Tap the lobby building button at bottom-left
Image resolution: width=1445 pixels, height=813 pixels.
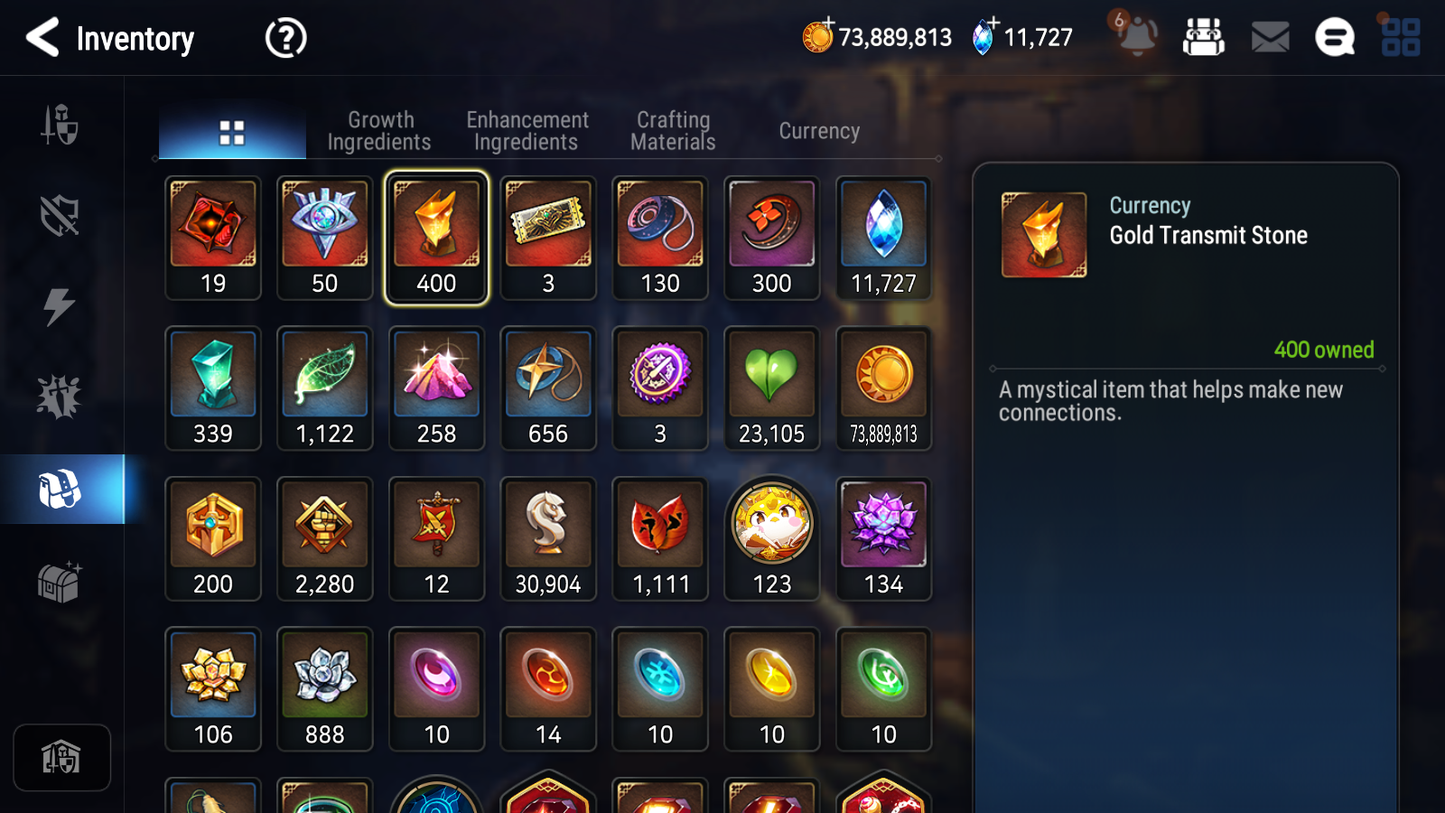62,758
